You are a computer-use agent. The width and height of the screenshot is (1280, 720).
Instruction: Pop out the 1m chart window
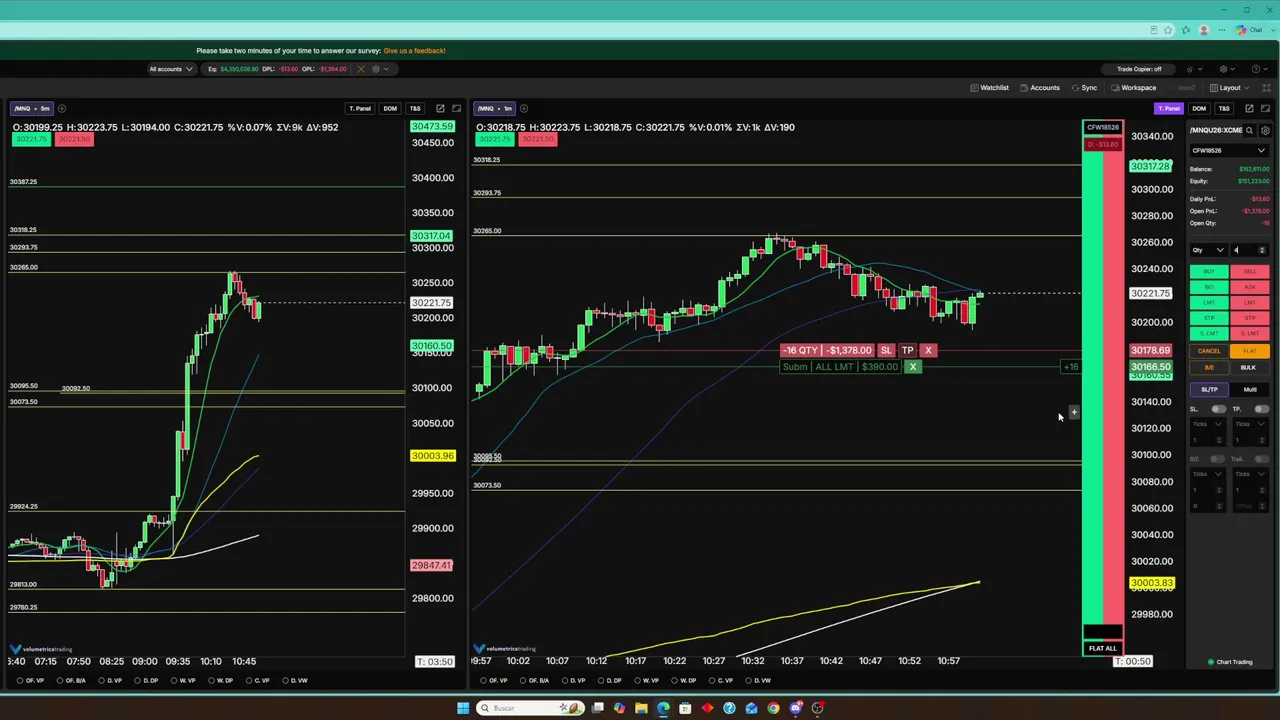(x=1249, y=108)
